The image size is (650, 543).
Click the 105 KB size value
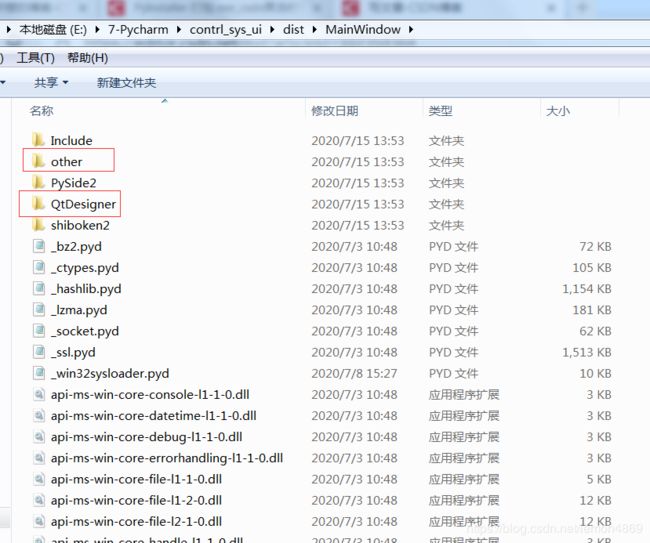[592, 267]
